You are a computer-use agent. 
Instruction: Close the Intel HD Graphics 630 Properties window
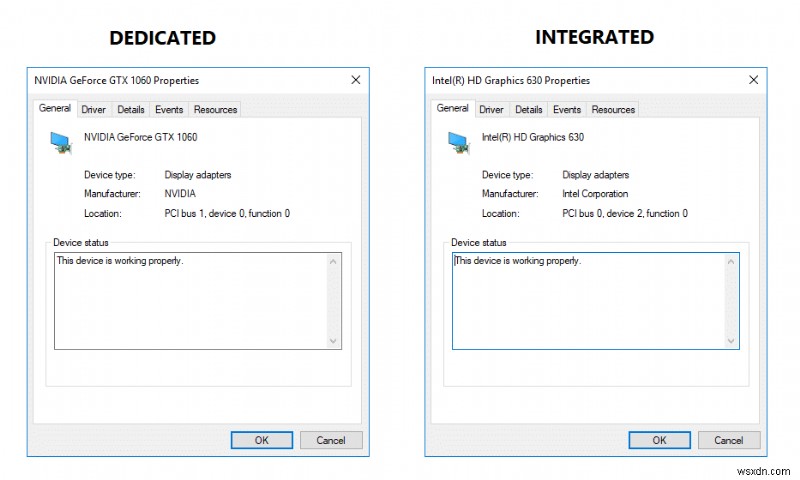tap(753, 80)
